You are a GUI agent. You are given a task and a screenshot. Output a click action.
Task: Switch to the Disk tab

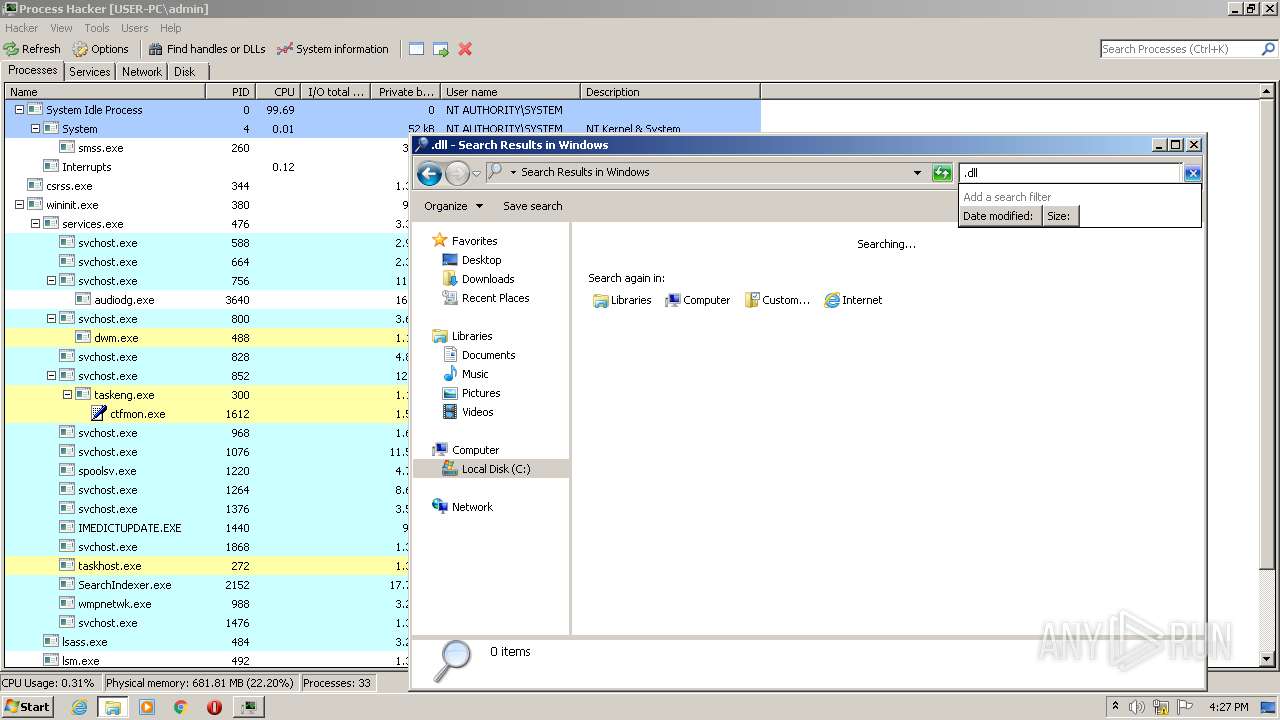[185, 72]
